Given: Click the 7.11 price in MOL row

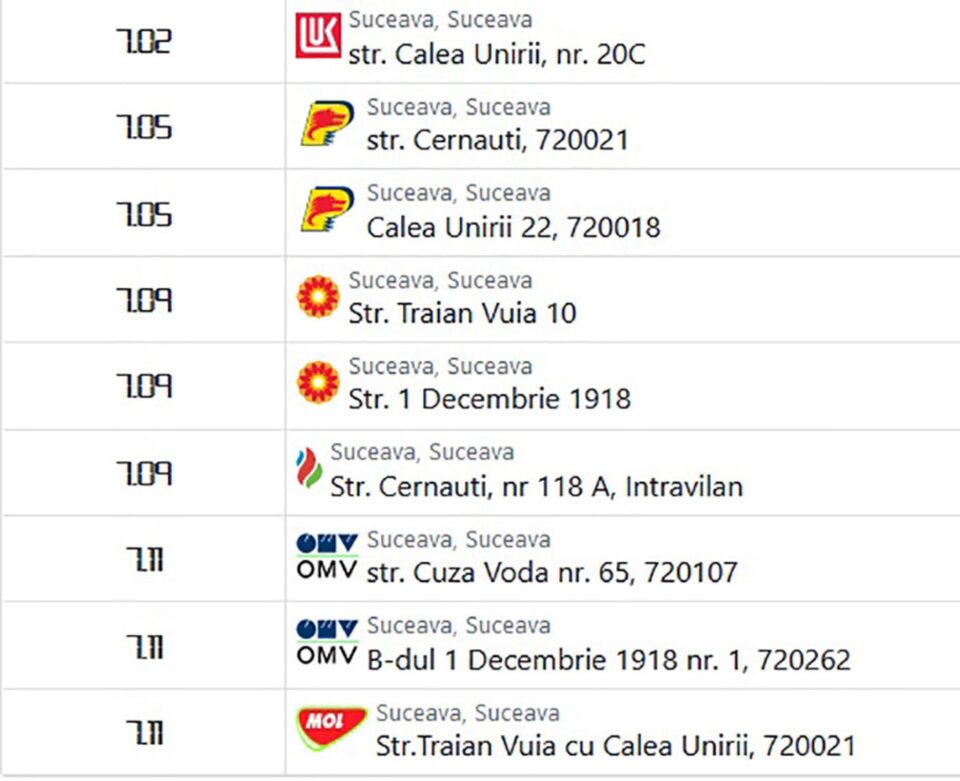Looking at the screenshot, I should point(144,732).
